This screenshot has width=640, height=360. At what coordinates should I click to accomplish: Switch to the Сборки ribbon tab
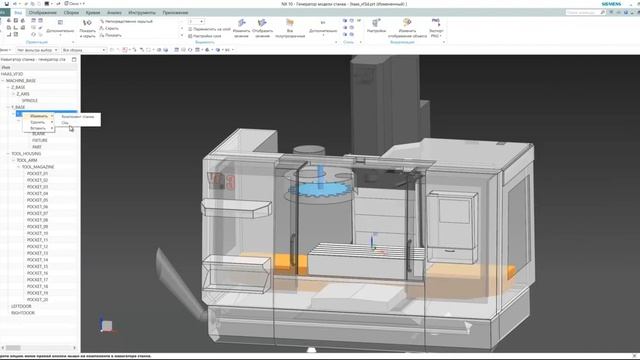[71, 13]
